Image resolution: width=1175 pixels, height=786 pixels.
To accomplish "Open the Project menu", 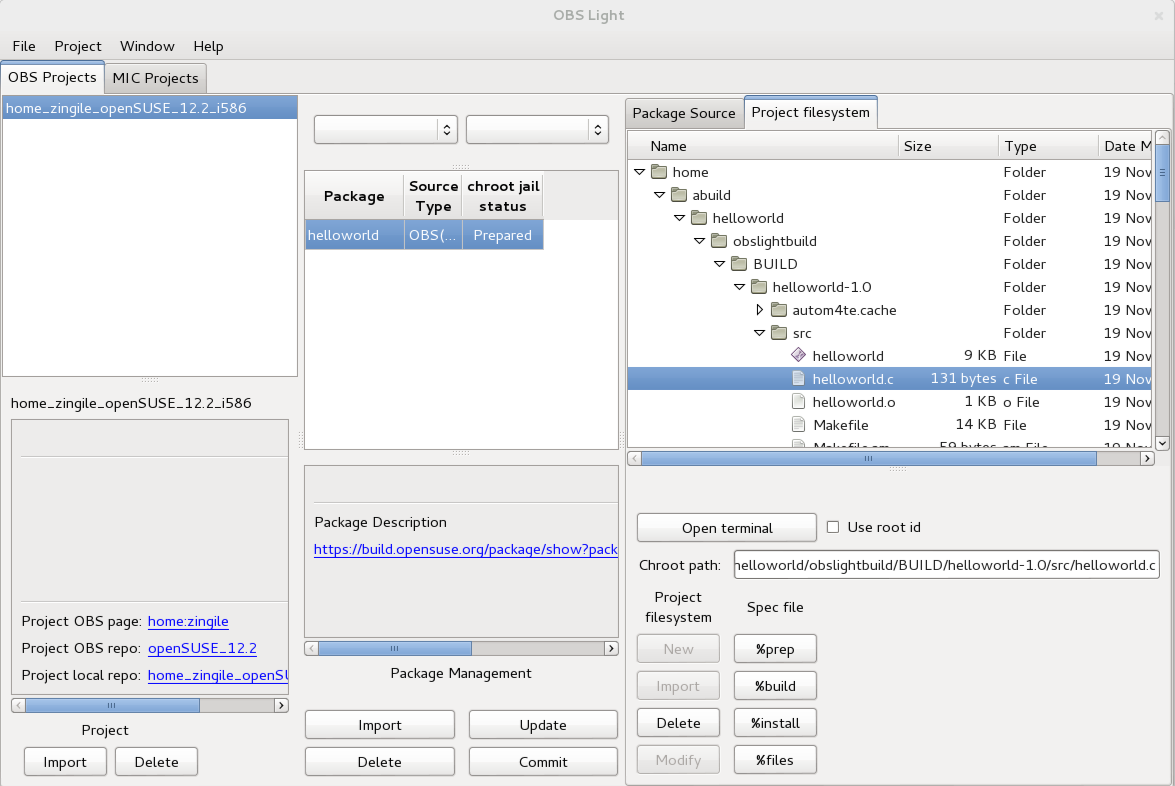I will pos(76,46).
